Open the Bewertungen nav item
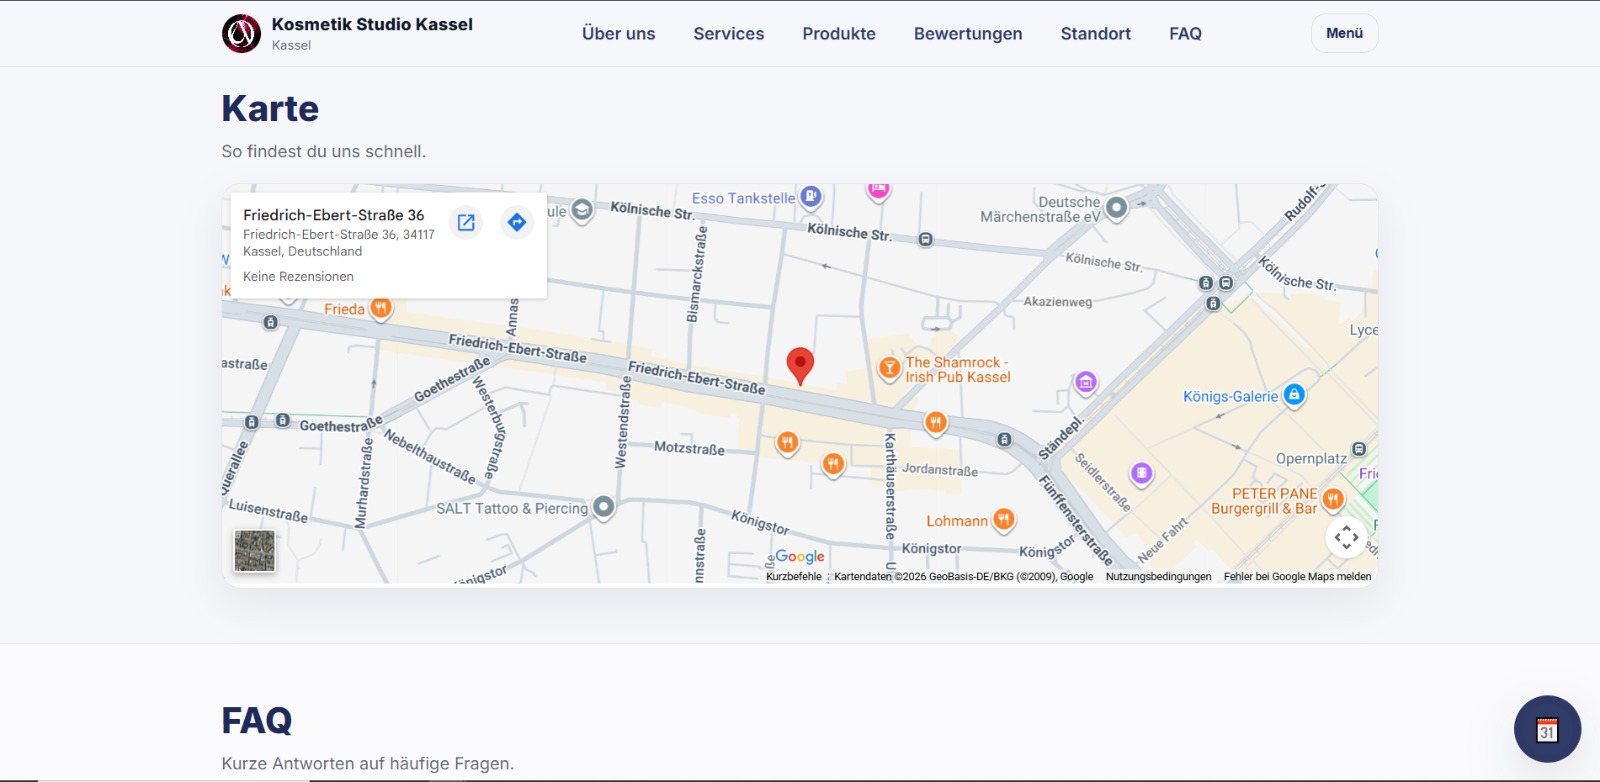This screenshot has width=1600, height=782. pyautogui.click(x=967, y=34)
